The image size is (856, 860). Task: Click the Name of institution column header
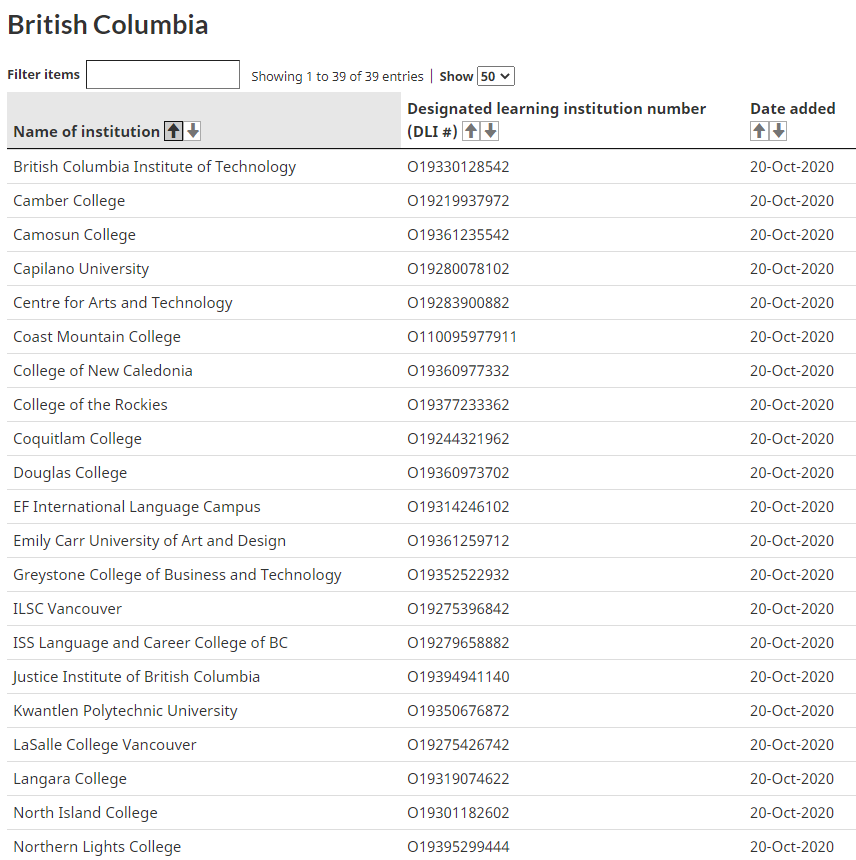pos(87,132)
